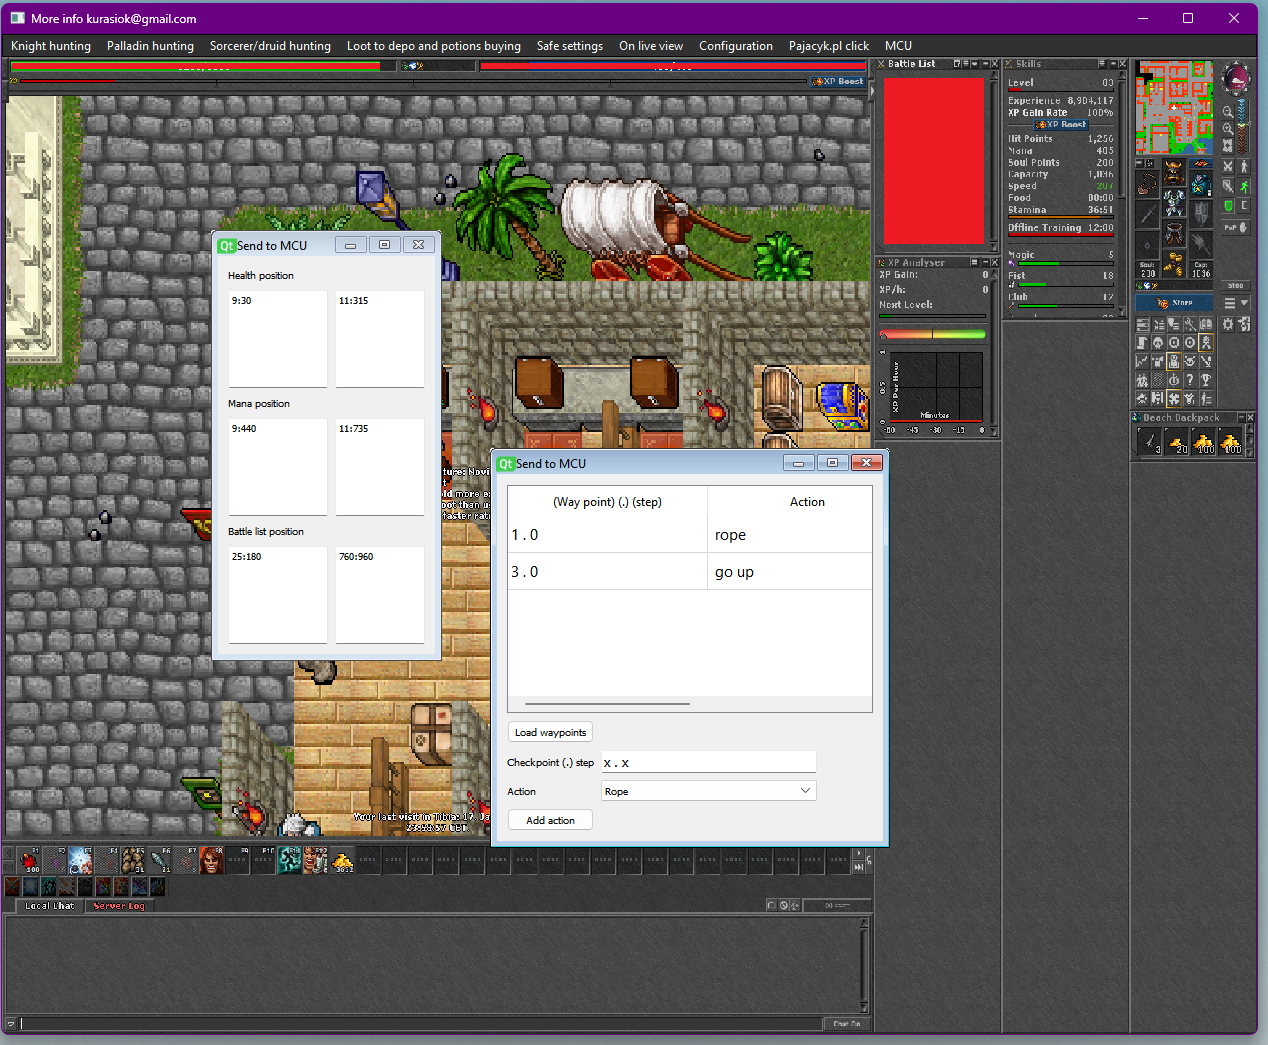Click the blue backpack equipment slot
The image size is (1268, 1045).
[x=1200, y=184]
